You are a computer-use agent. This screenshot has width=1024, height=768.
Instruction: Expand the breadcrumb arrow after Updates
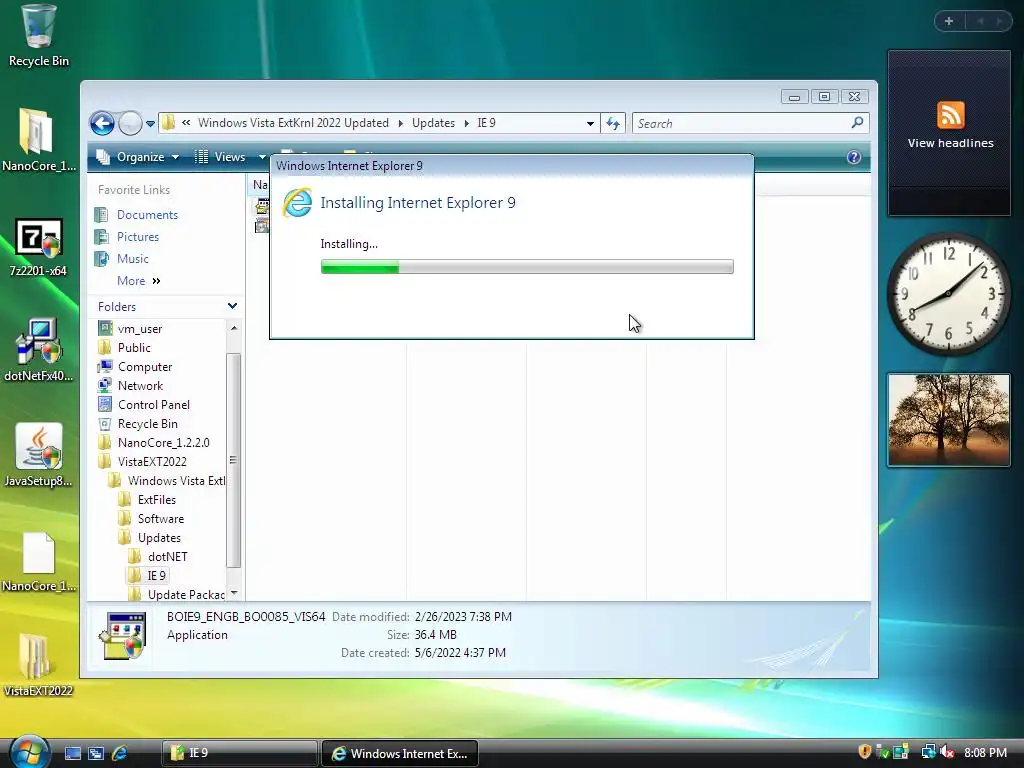(x=466, y=123)
